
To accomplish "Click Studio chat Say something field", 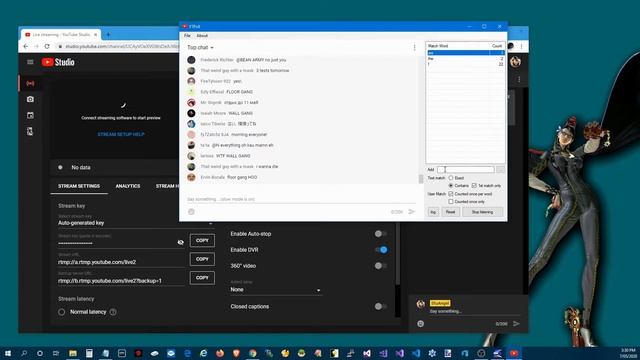I will click(x=475, y=311).
